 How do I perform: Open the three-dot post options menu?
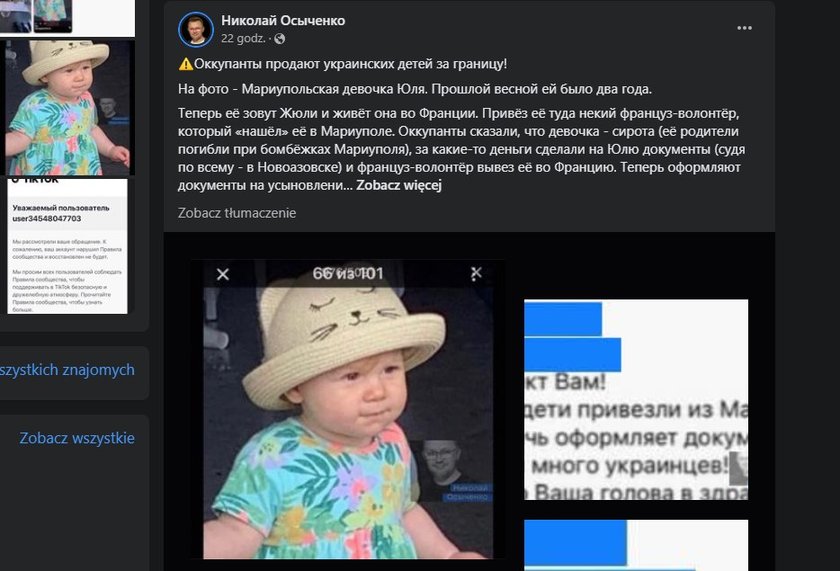(x=744, y=28)
